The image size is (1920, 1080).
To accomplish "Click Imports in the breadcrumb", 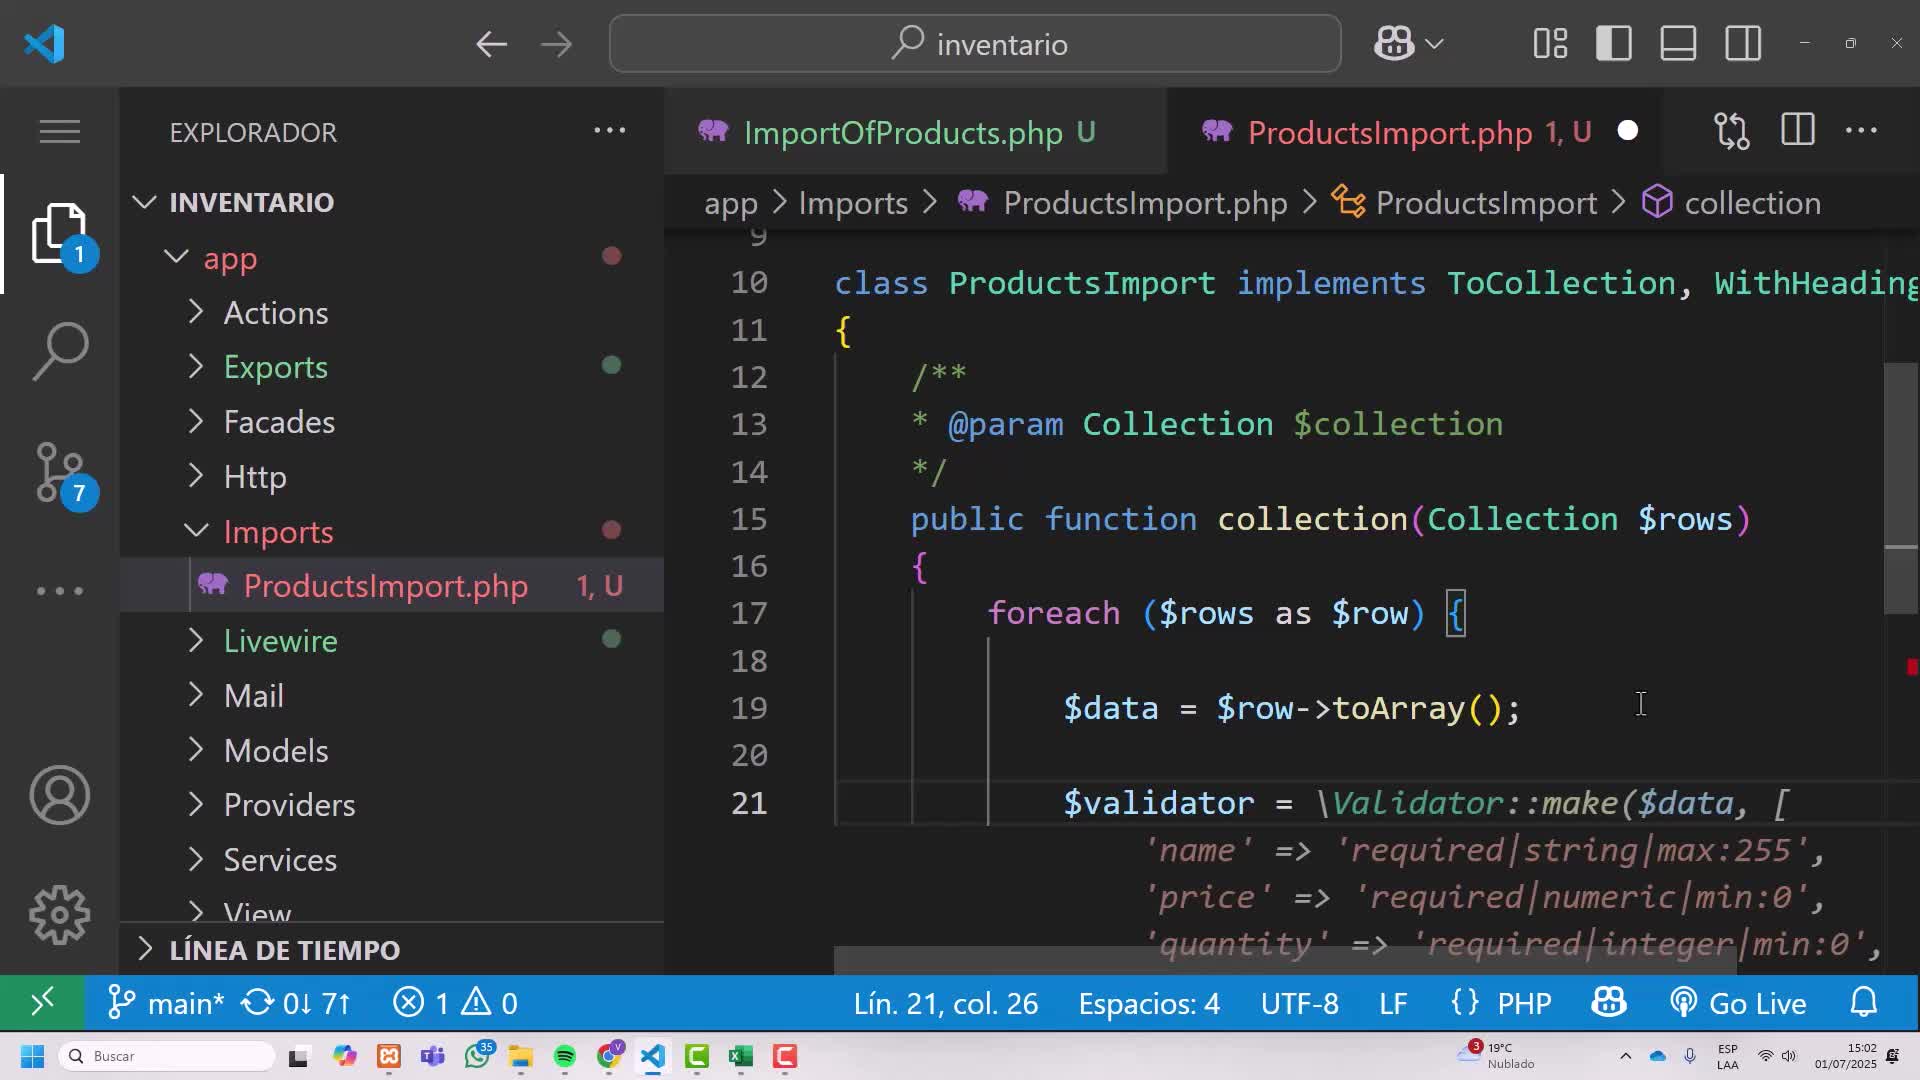I will click(x=853, y=203).
